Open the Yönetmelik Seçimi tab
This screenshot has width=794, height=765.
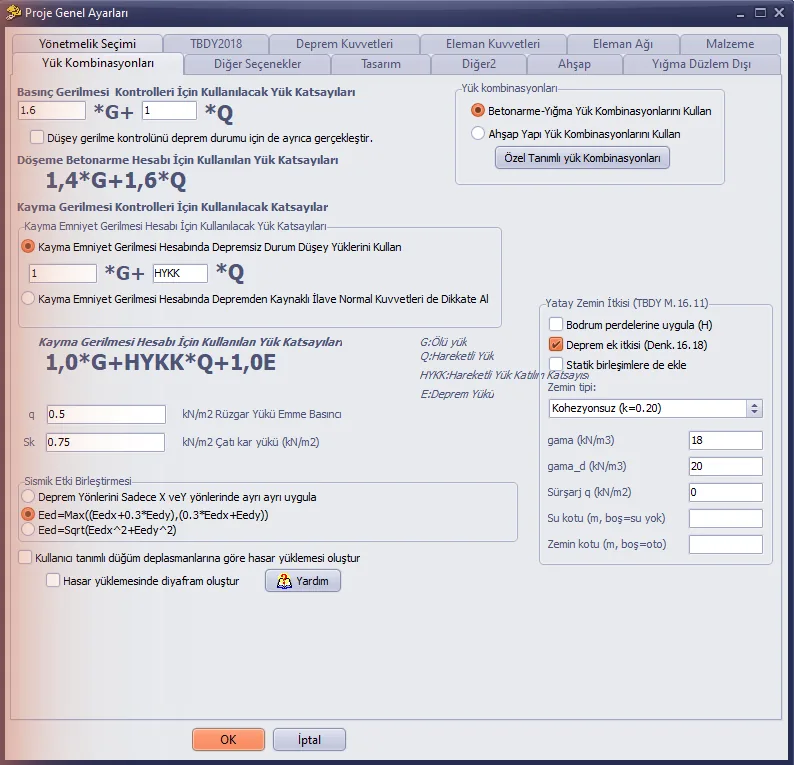pyautogui.click(x=87, y=44)
